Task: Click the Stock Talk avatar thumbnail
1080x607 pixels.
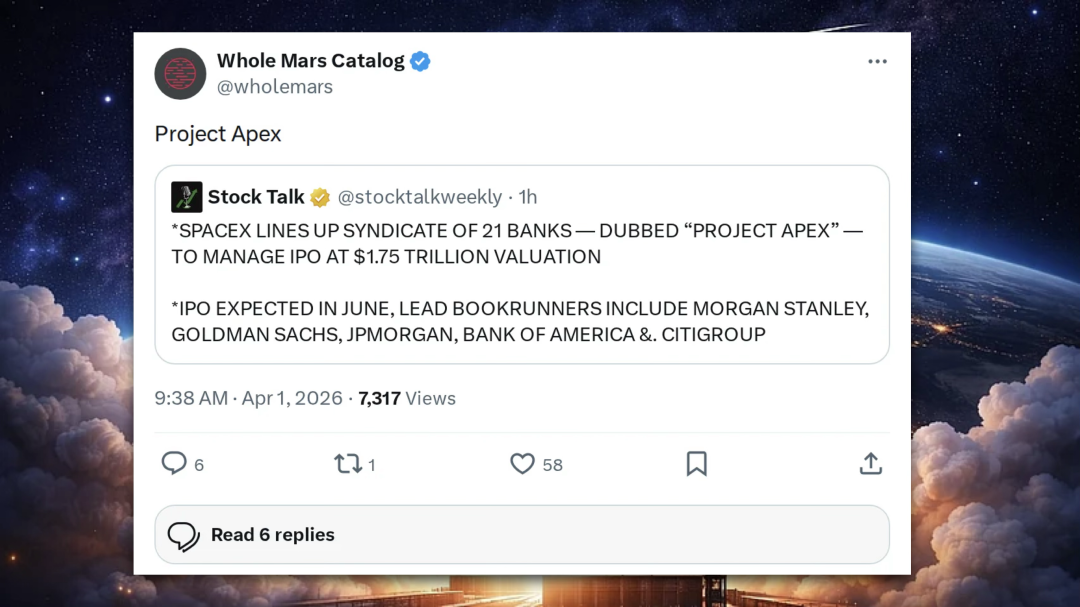Action: tap(186, 196)
